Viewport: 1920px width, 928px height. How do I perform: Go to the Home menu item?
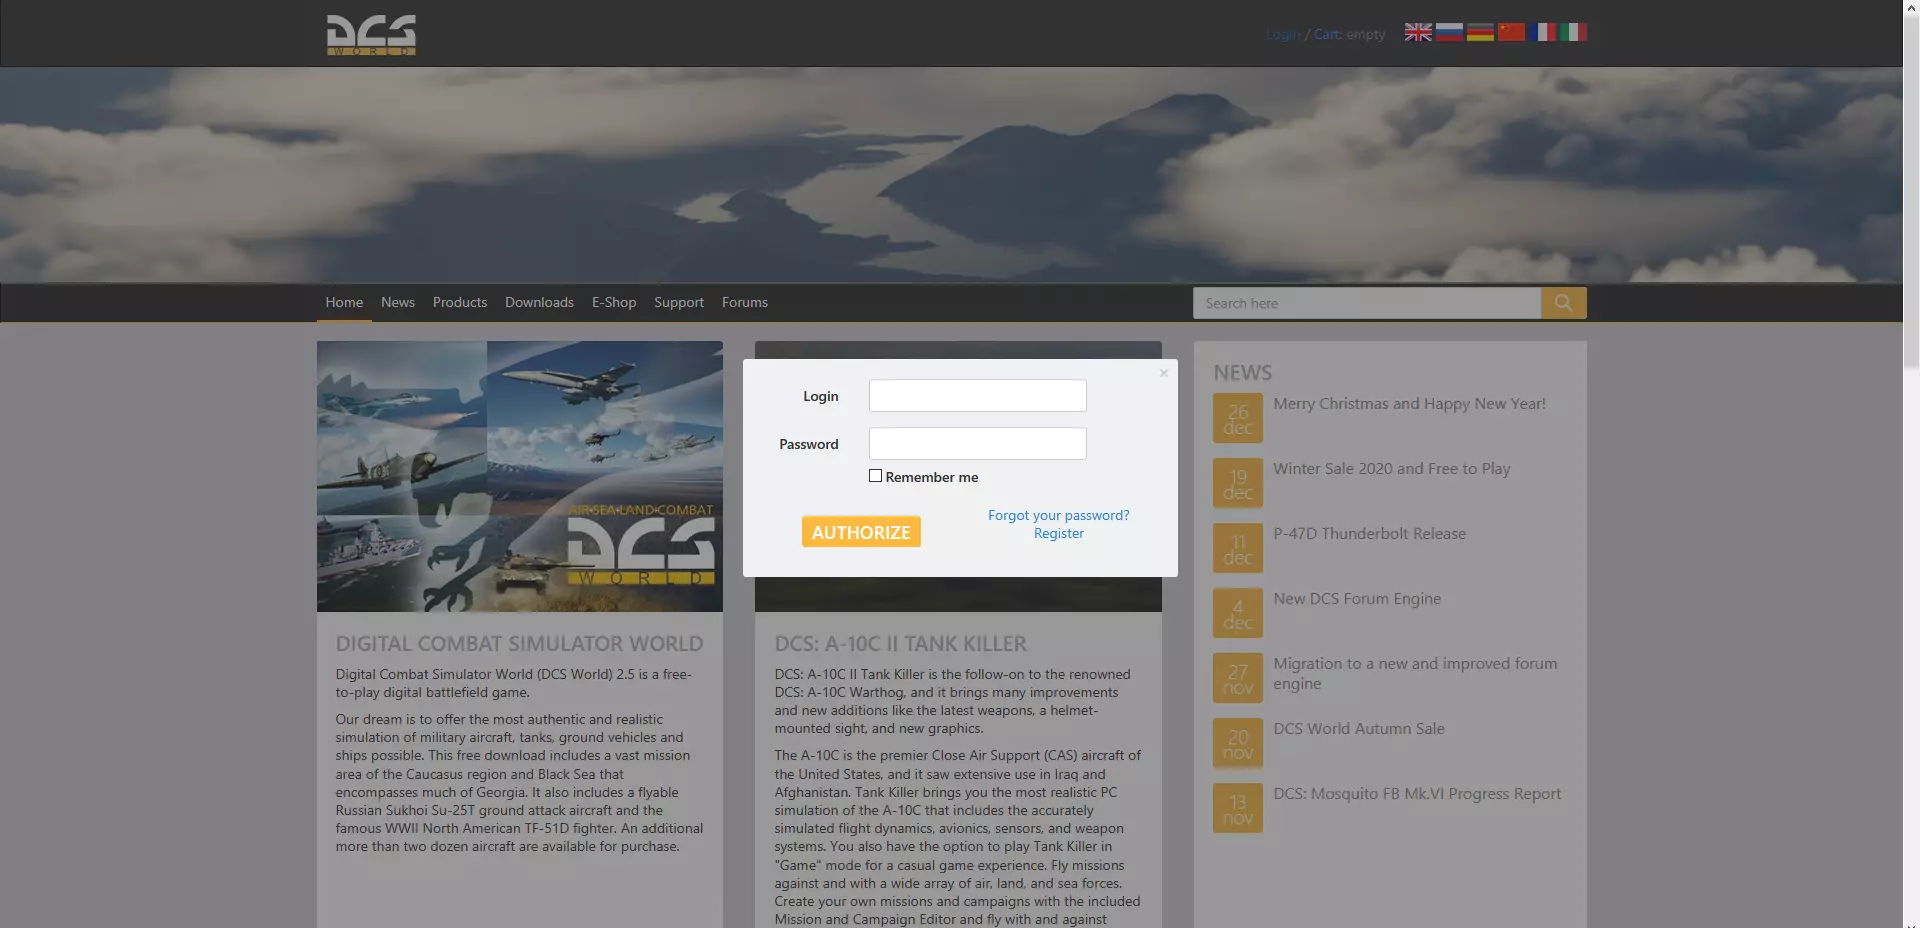[x=344, y=302]
